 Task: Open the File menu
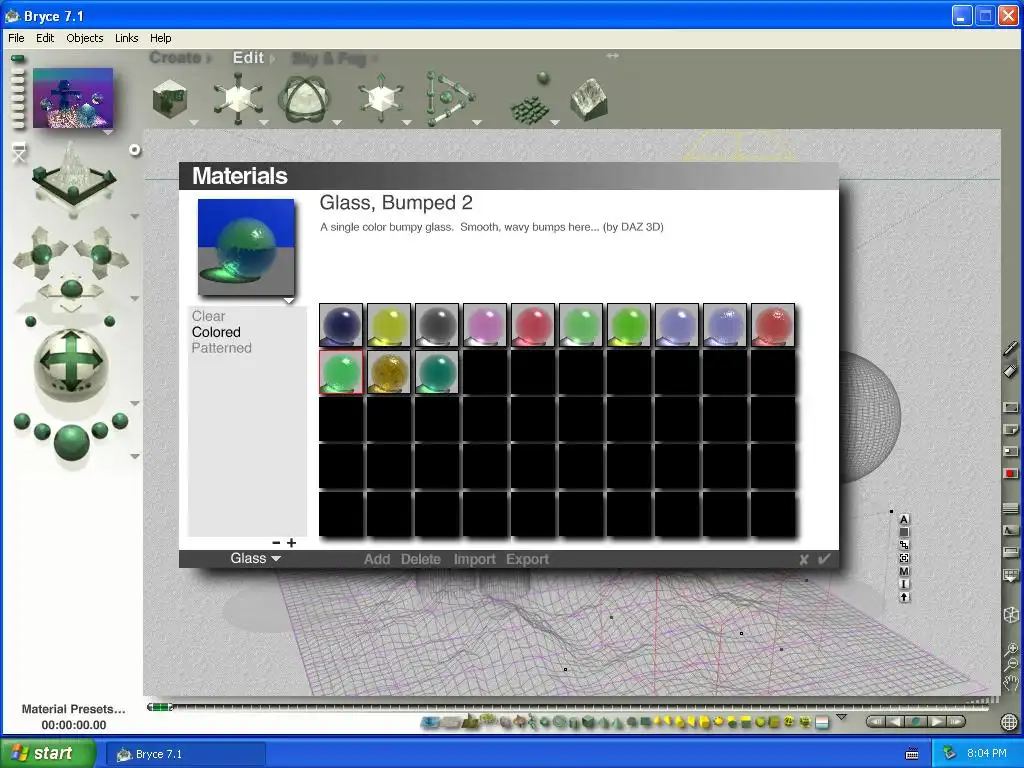tap(16, 38)
